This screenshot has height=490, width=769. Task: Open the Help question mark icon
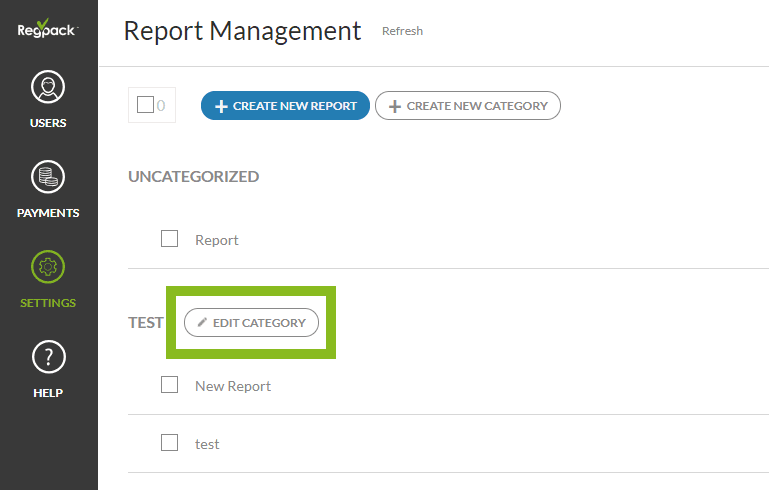(x=48, y=357)
